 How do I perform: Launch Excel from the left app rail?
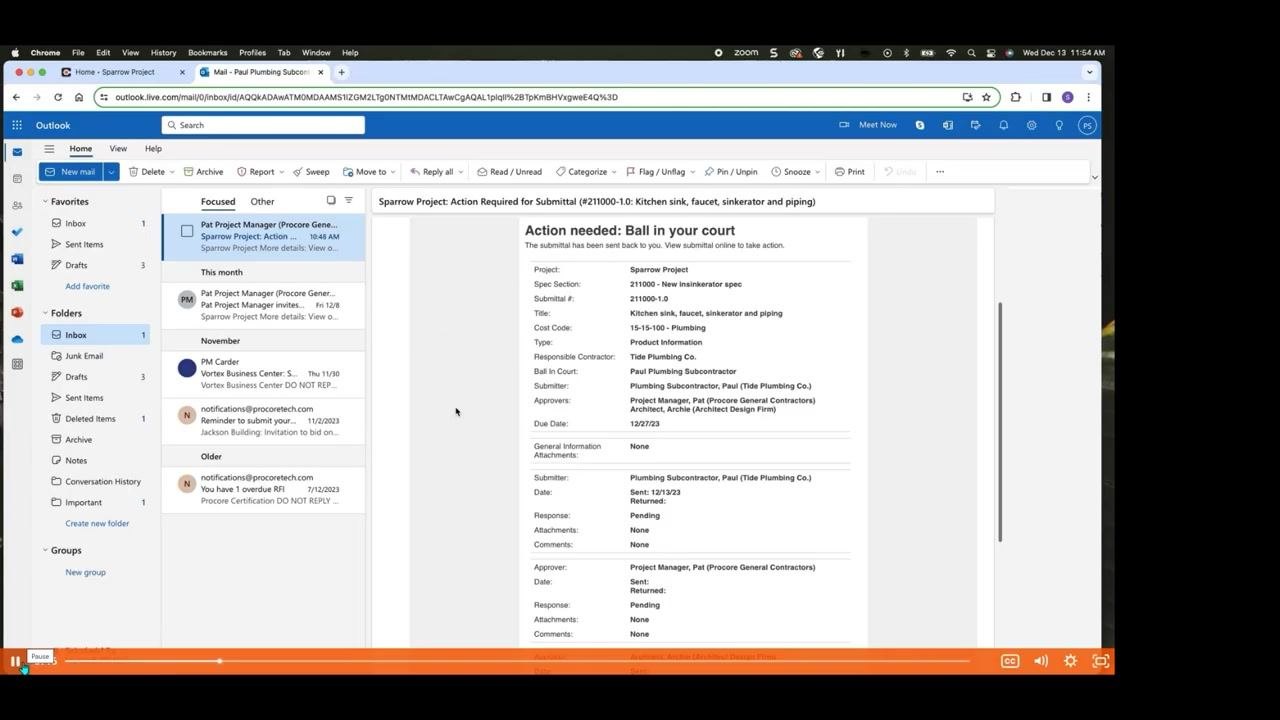point(17,286)
